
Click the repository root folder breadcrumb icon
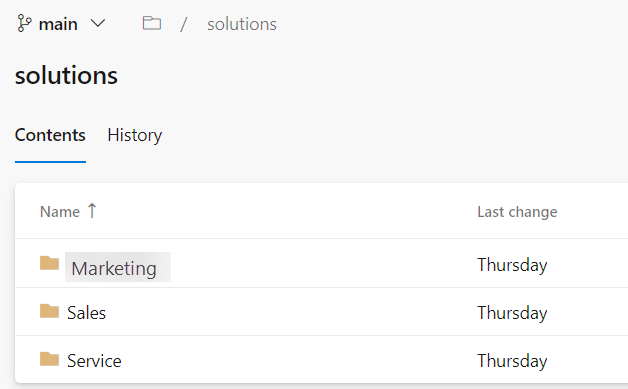152,23
